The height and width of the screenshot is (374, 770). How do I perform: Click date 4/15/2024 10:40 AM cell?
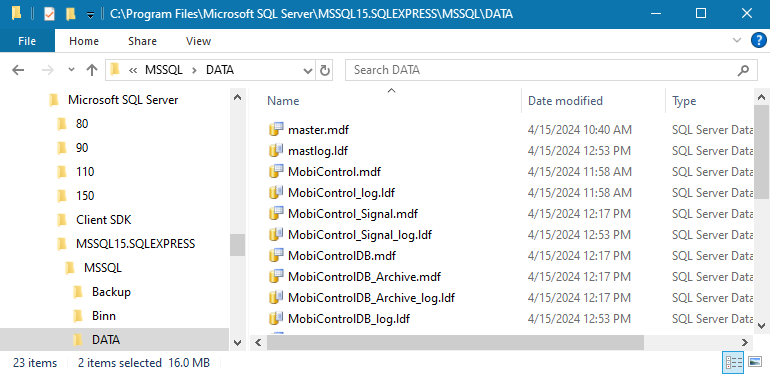[x=580, y=130]
